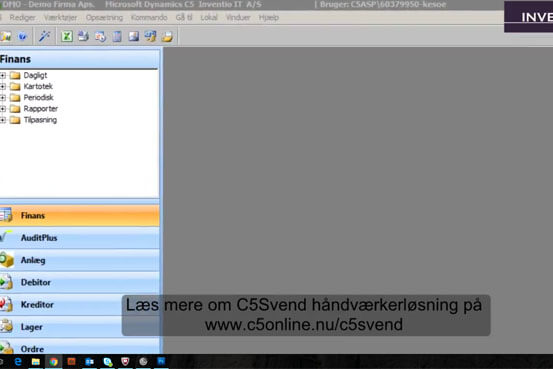Switch to the AuditPlus module
The image size is (553, 369).
pyautogui.click(x=80, y=238)
